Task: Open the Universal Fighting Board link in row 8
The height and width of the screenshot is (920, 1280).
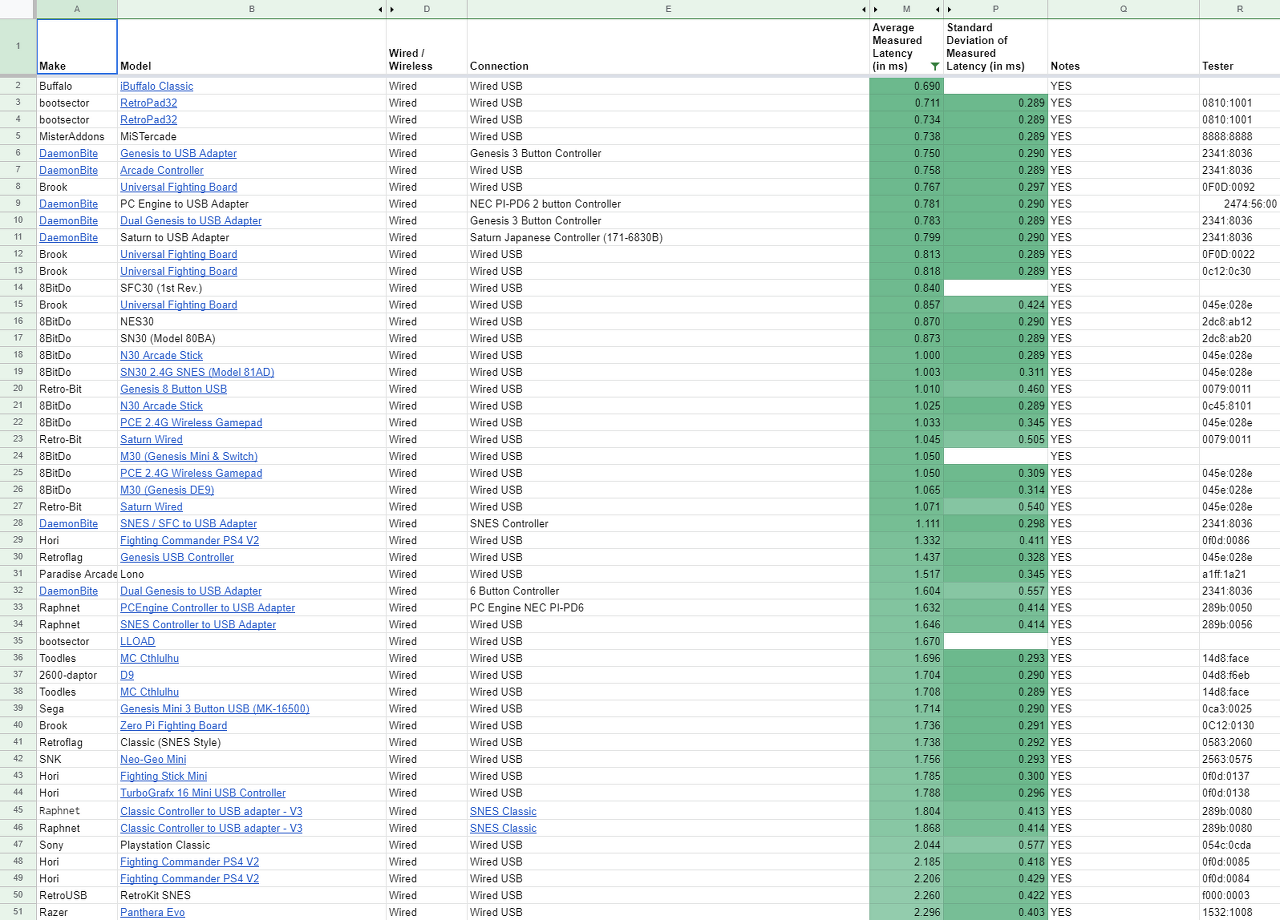Action: pyautogui.click(x=179, y=187)
